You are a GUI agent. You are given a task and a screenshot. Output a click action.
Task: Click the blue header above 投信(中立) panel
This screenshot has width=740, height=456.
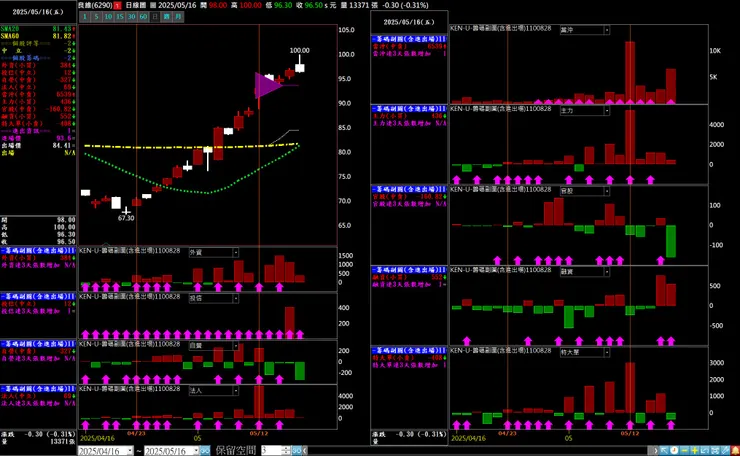pyautogui.click(x=38, y=296)
